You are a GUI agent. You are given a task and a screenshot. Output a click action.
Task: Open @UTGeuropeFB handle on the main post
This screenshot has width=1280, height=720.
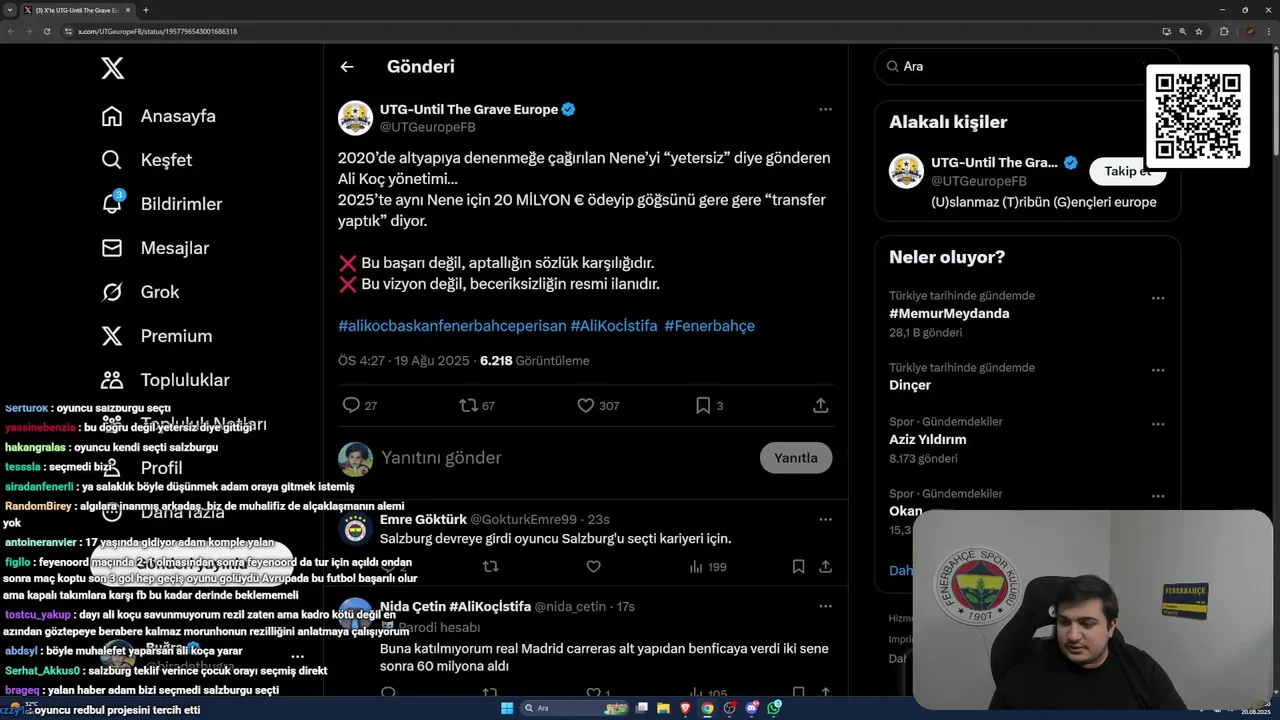pyautogui.click(x=427, y=127)
